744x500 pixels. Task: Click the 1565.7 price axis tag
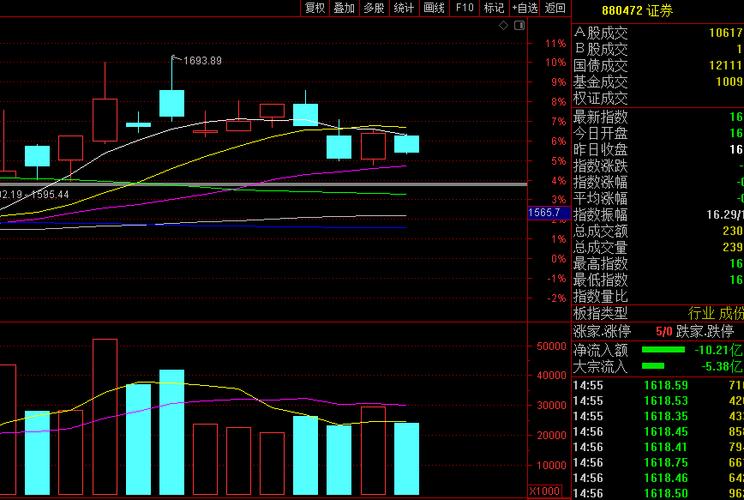coord(543,213)
